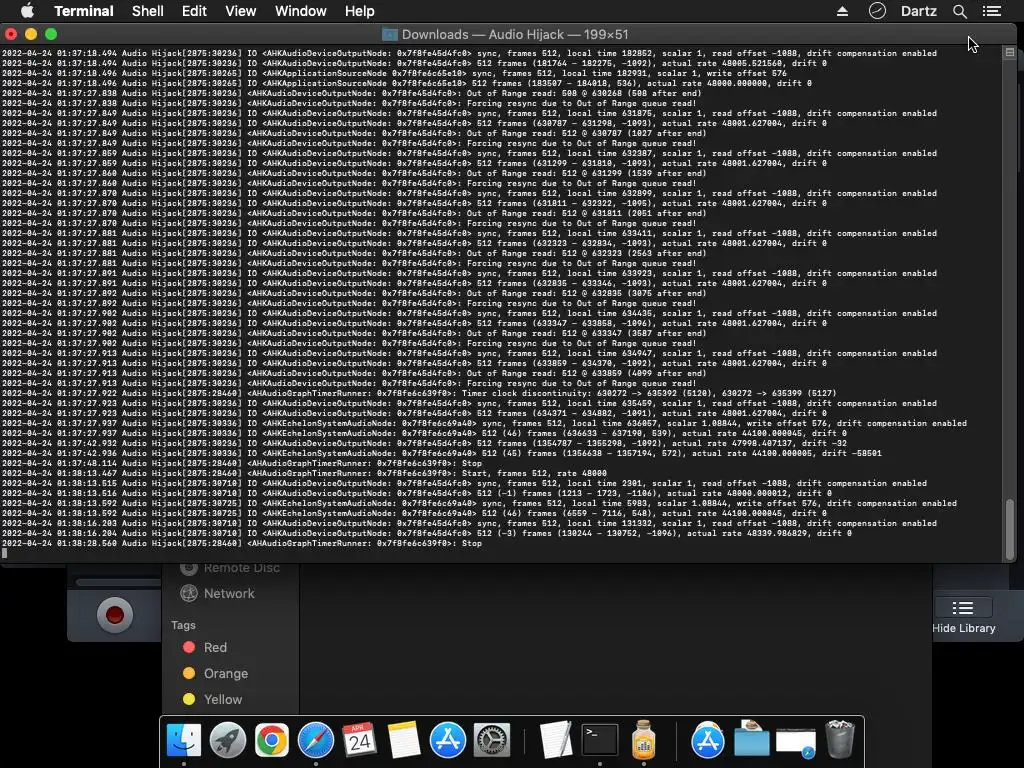Click the 'Start, frames 512, rate 48000' line
1024x768 pixels.
pyautogui.click(x=304, y=473)
